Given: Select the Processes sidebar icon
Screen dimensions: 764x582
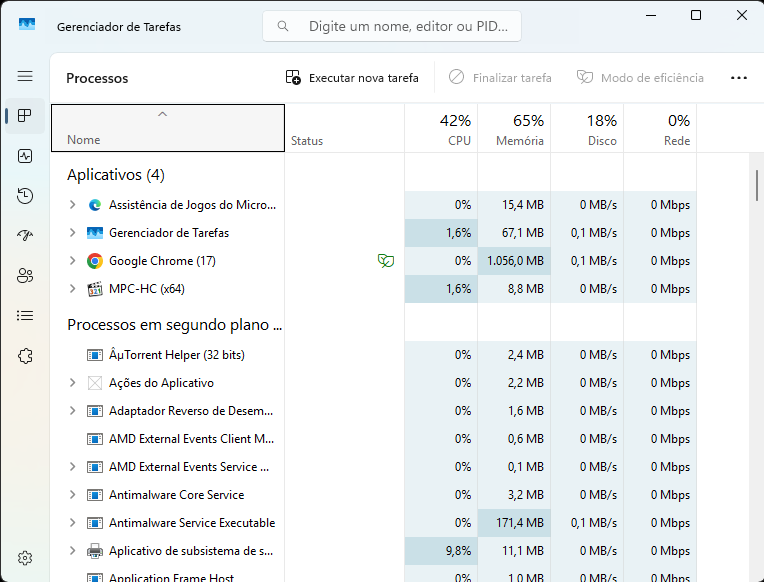Looking at the screenshot, I should point(25,116).
